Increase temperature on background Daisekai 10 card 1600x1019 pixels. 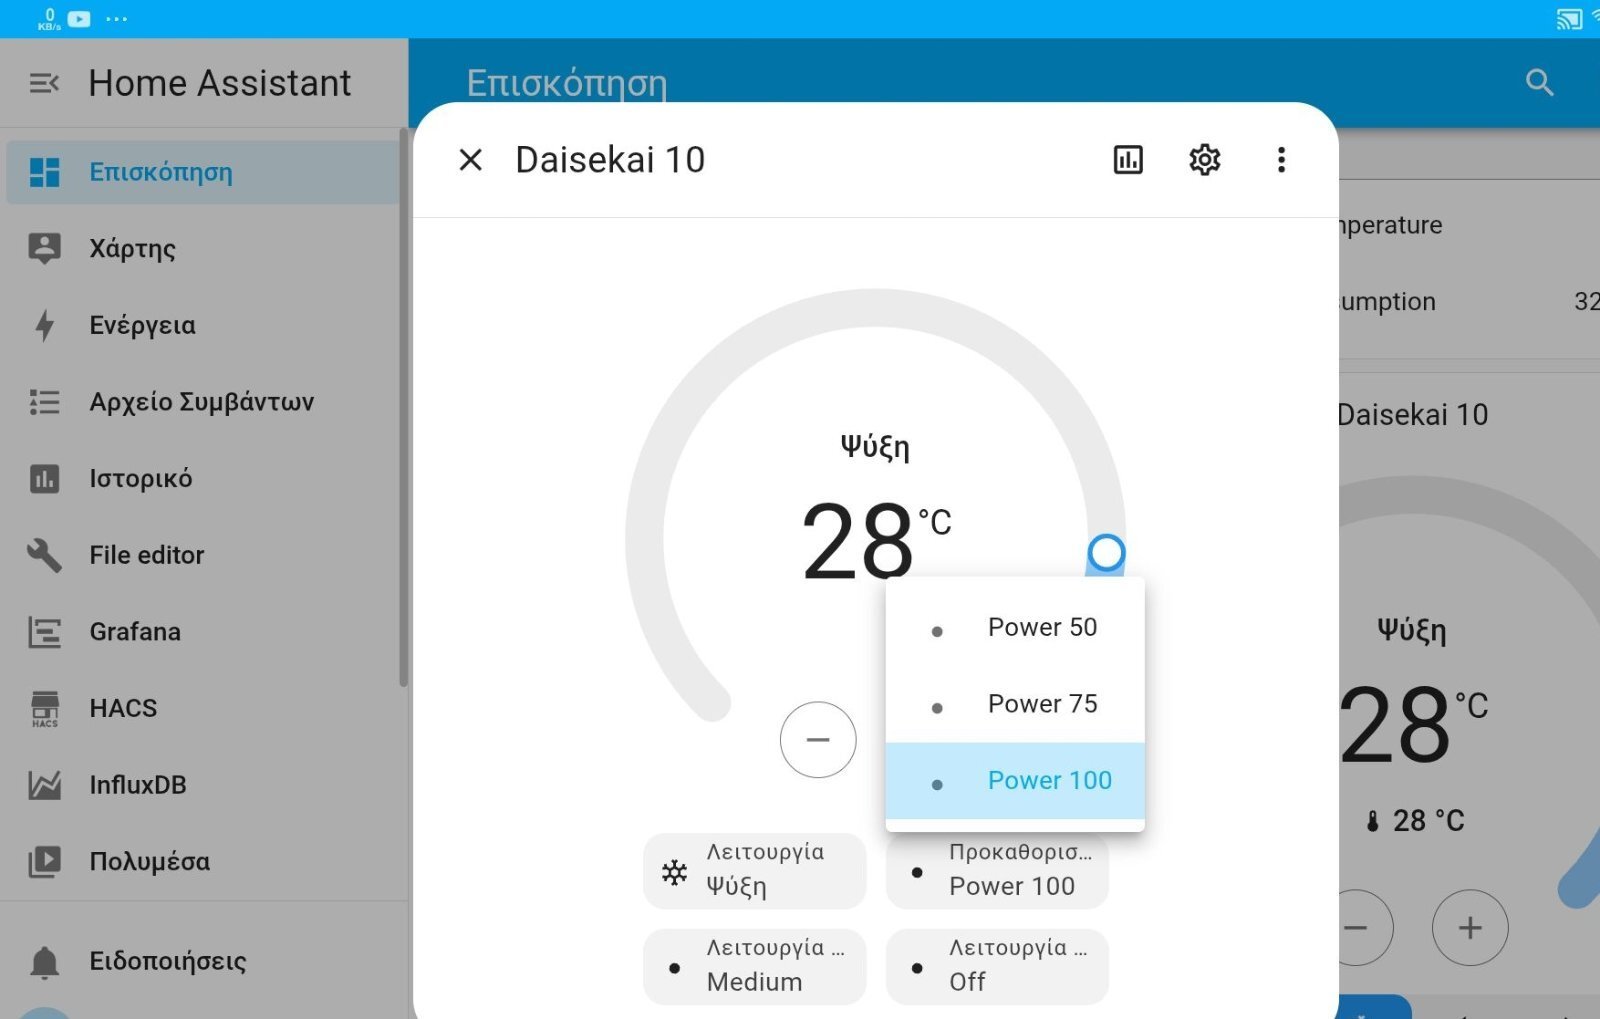click(x=1470, y=928)
